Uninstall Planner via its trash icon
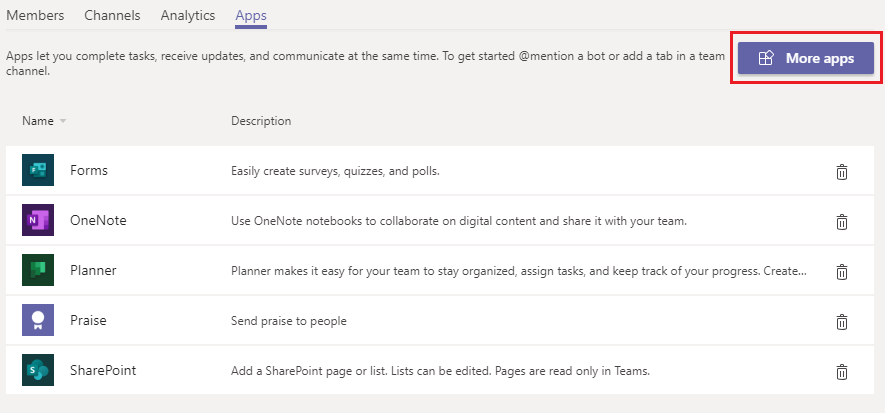Screen dimensions: 885x413 click(842, 271)
